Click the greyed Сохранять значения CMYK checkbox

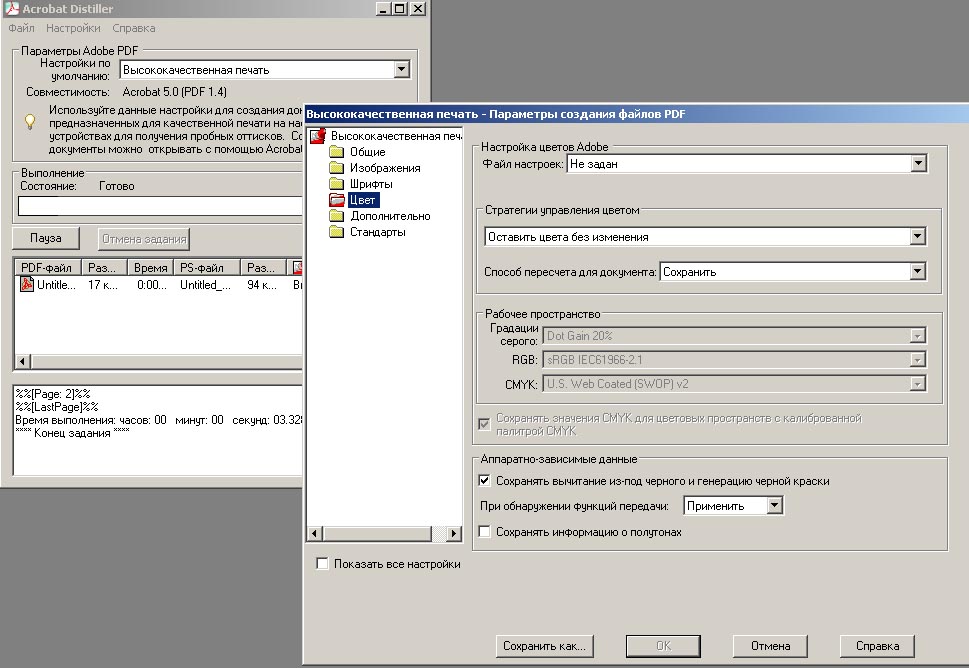(484, 424)
